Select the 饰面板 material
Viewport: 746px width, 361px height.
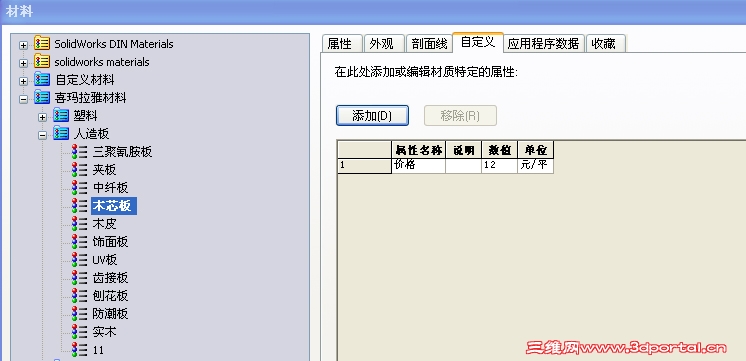click(x=110, y=242)
